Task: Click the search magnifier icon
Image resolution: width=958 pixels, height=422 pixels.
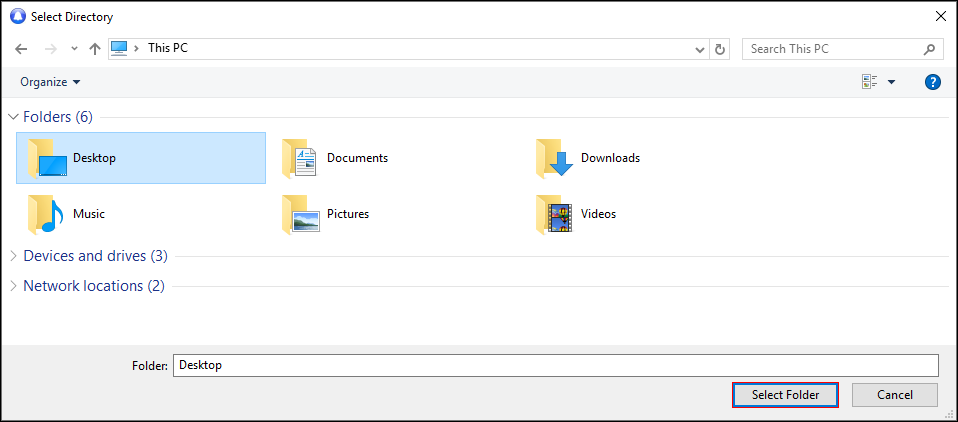Action: tap(929, 49)
